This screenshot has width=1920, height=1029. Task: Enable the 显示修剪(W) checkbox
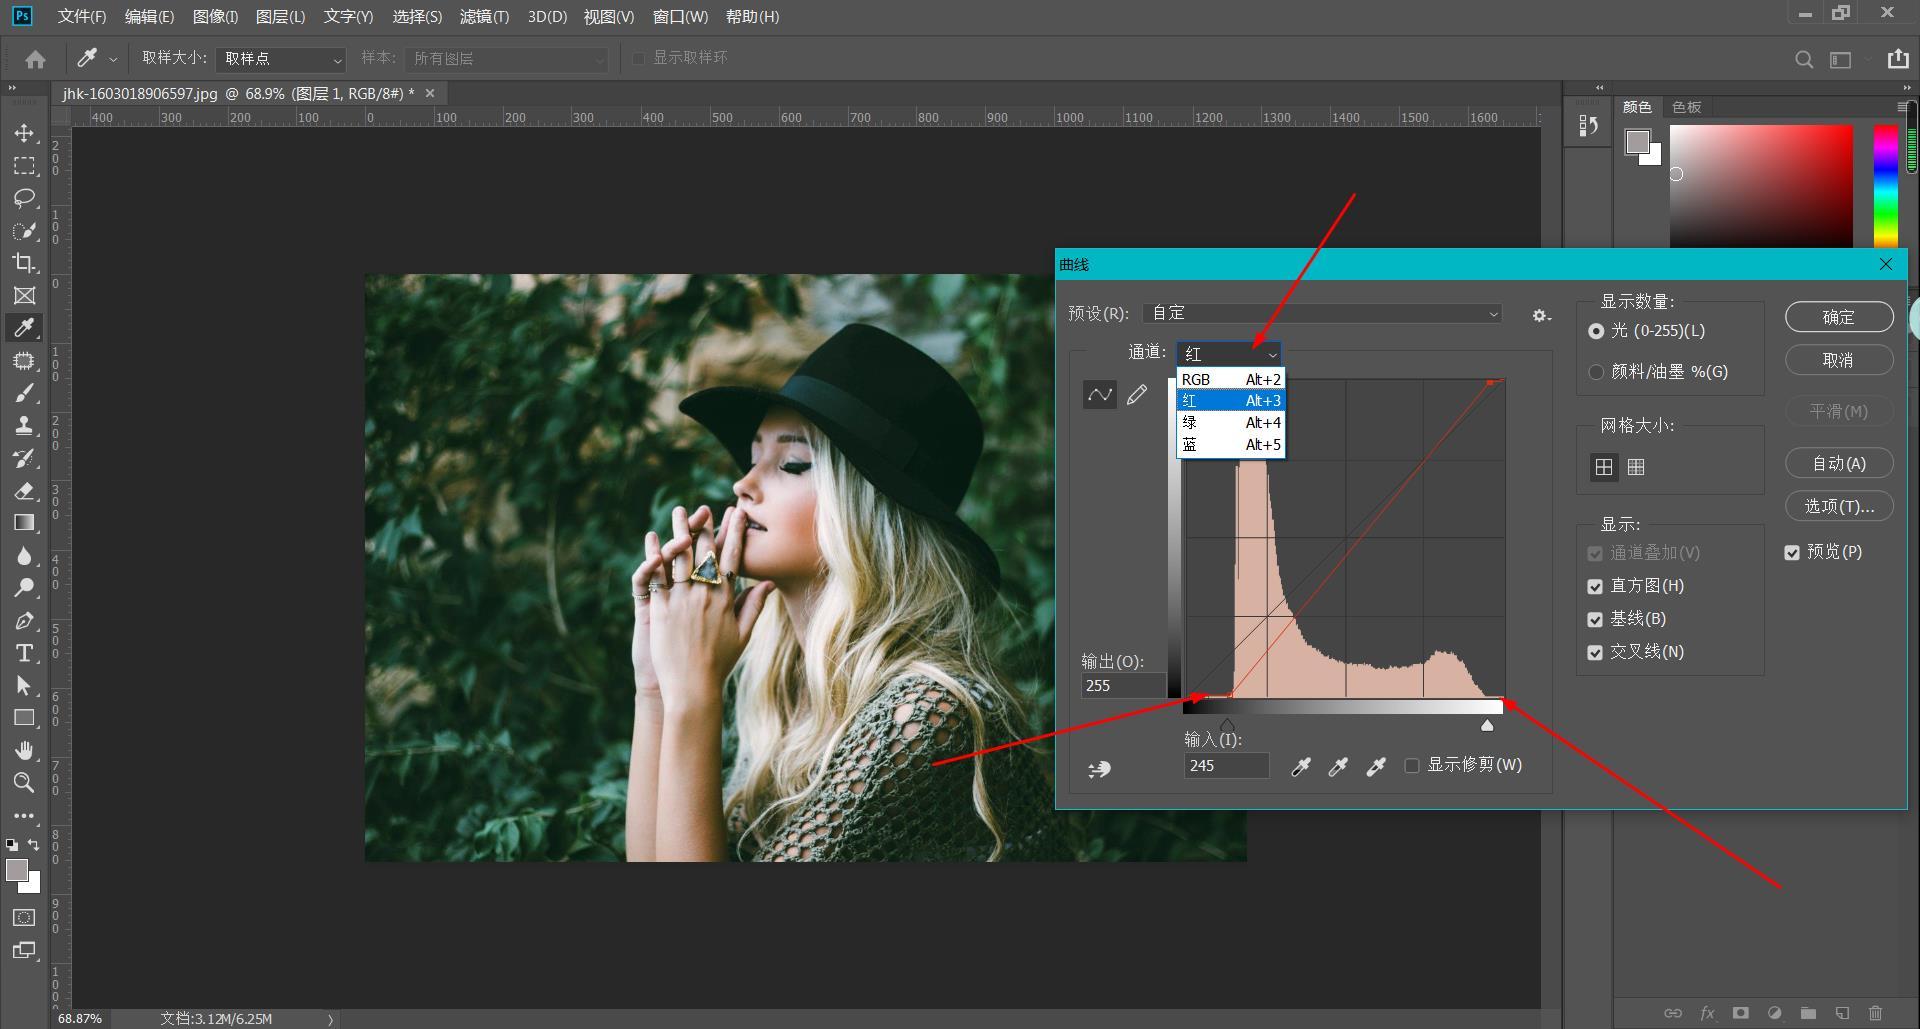(x=1412, y=766)
